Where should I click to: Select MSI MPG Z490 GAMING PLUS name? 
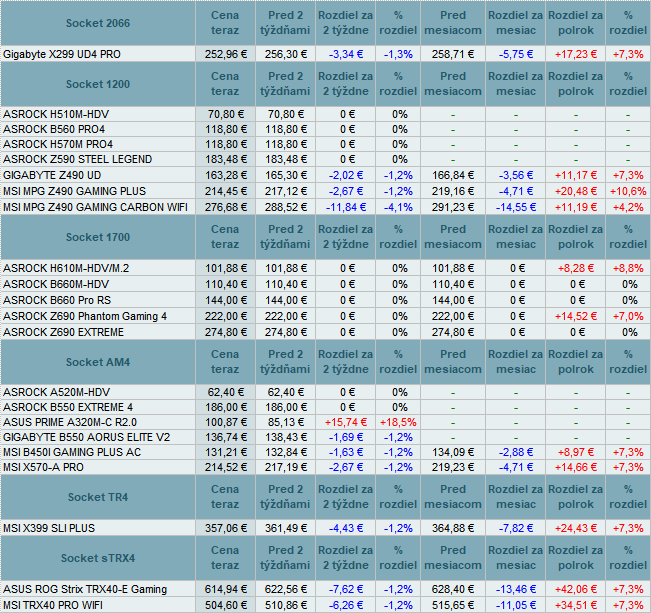coord(75,191)
